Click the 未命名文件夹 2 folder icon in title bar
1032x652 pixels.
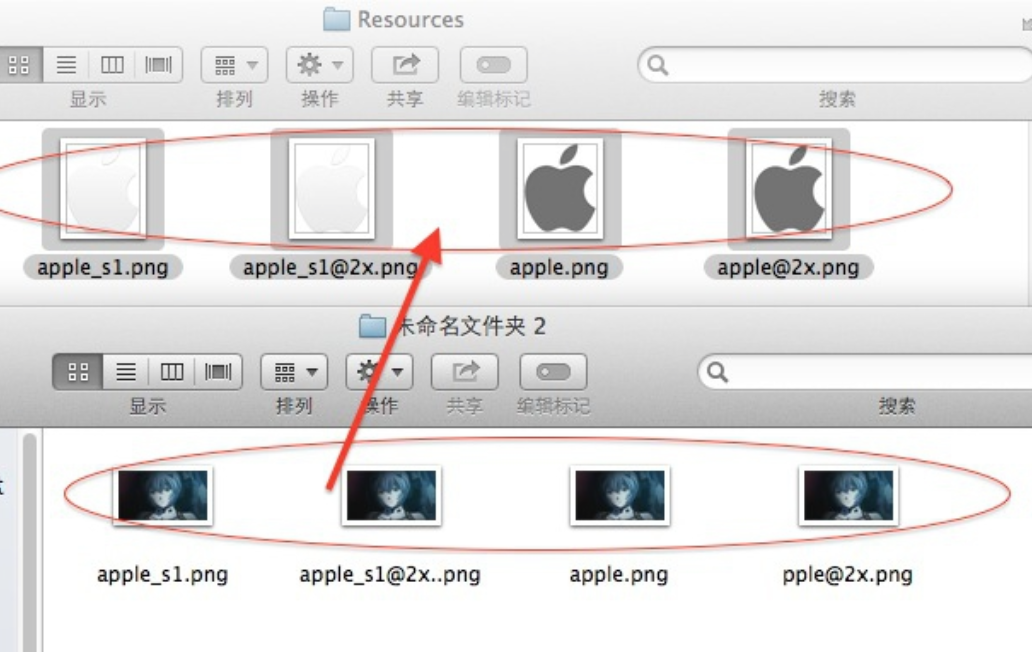[x=373, y=326]
